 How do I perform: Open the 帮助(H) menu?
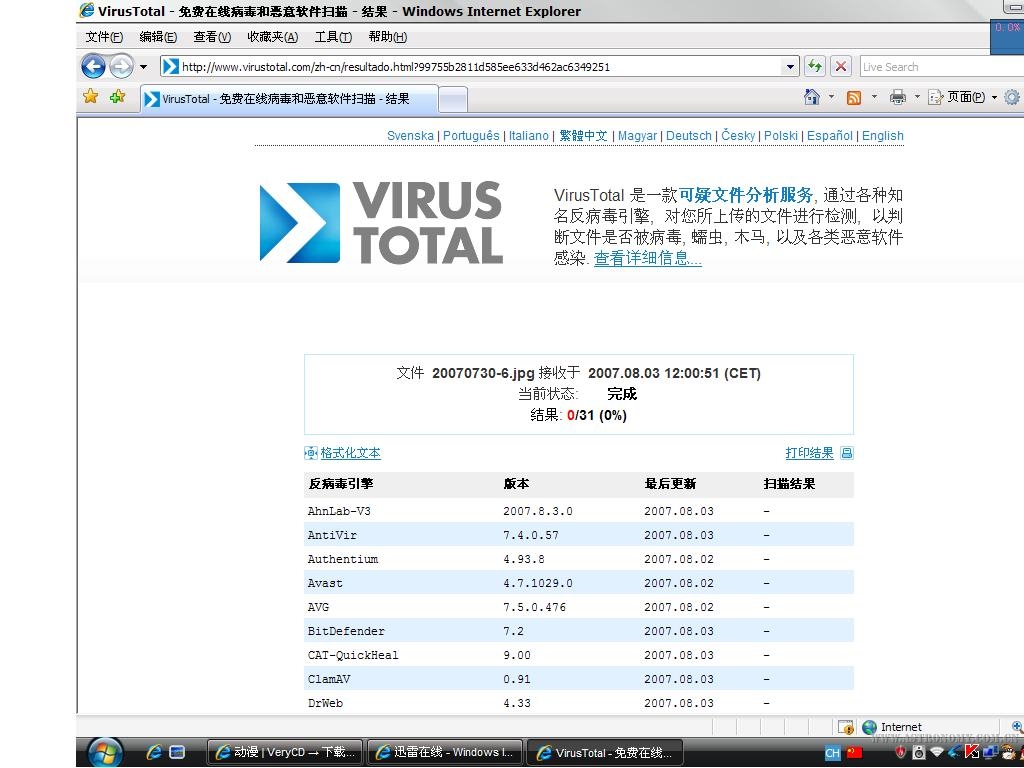pyautogui.click(x=387, y=37)
